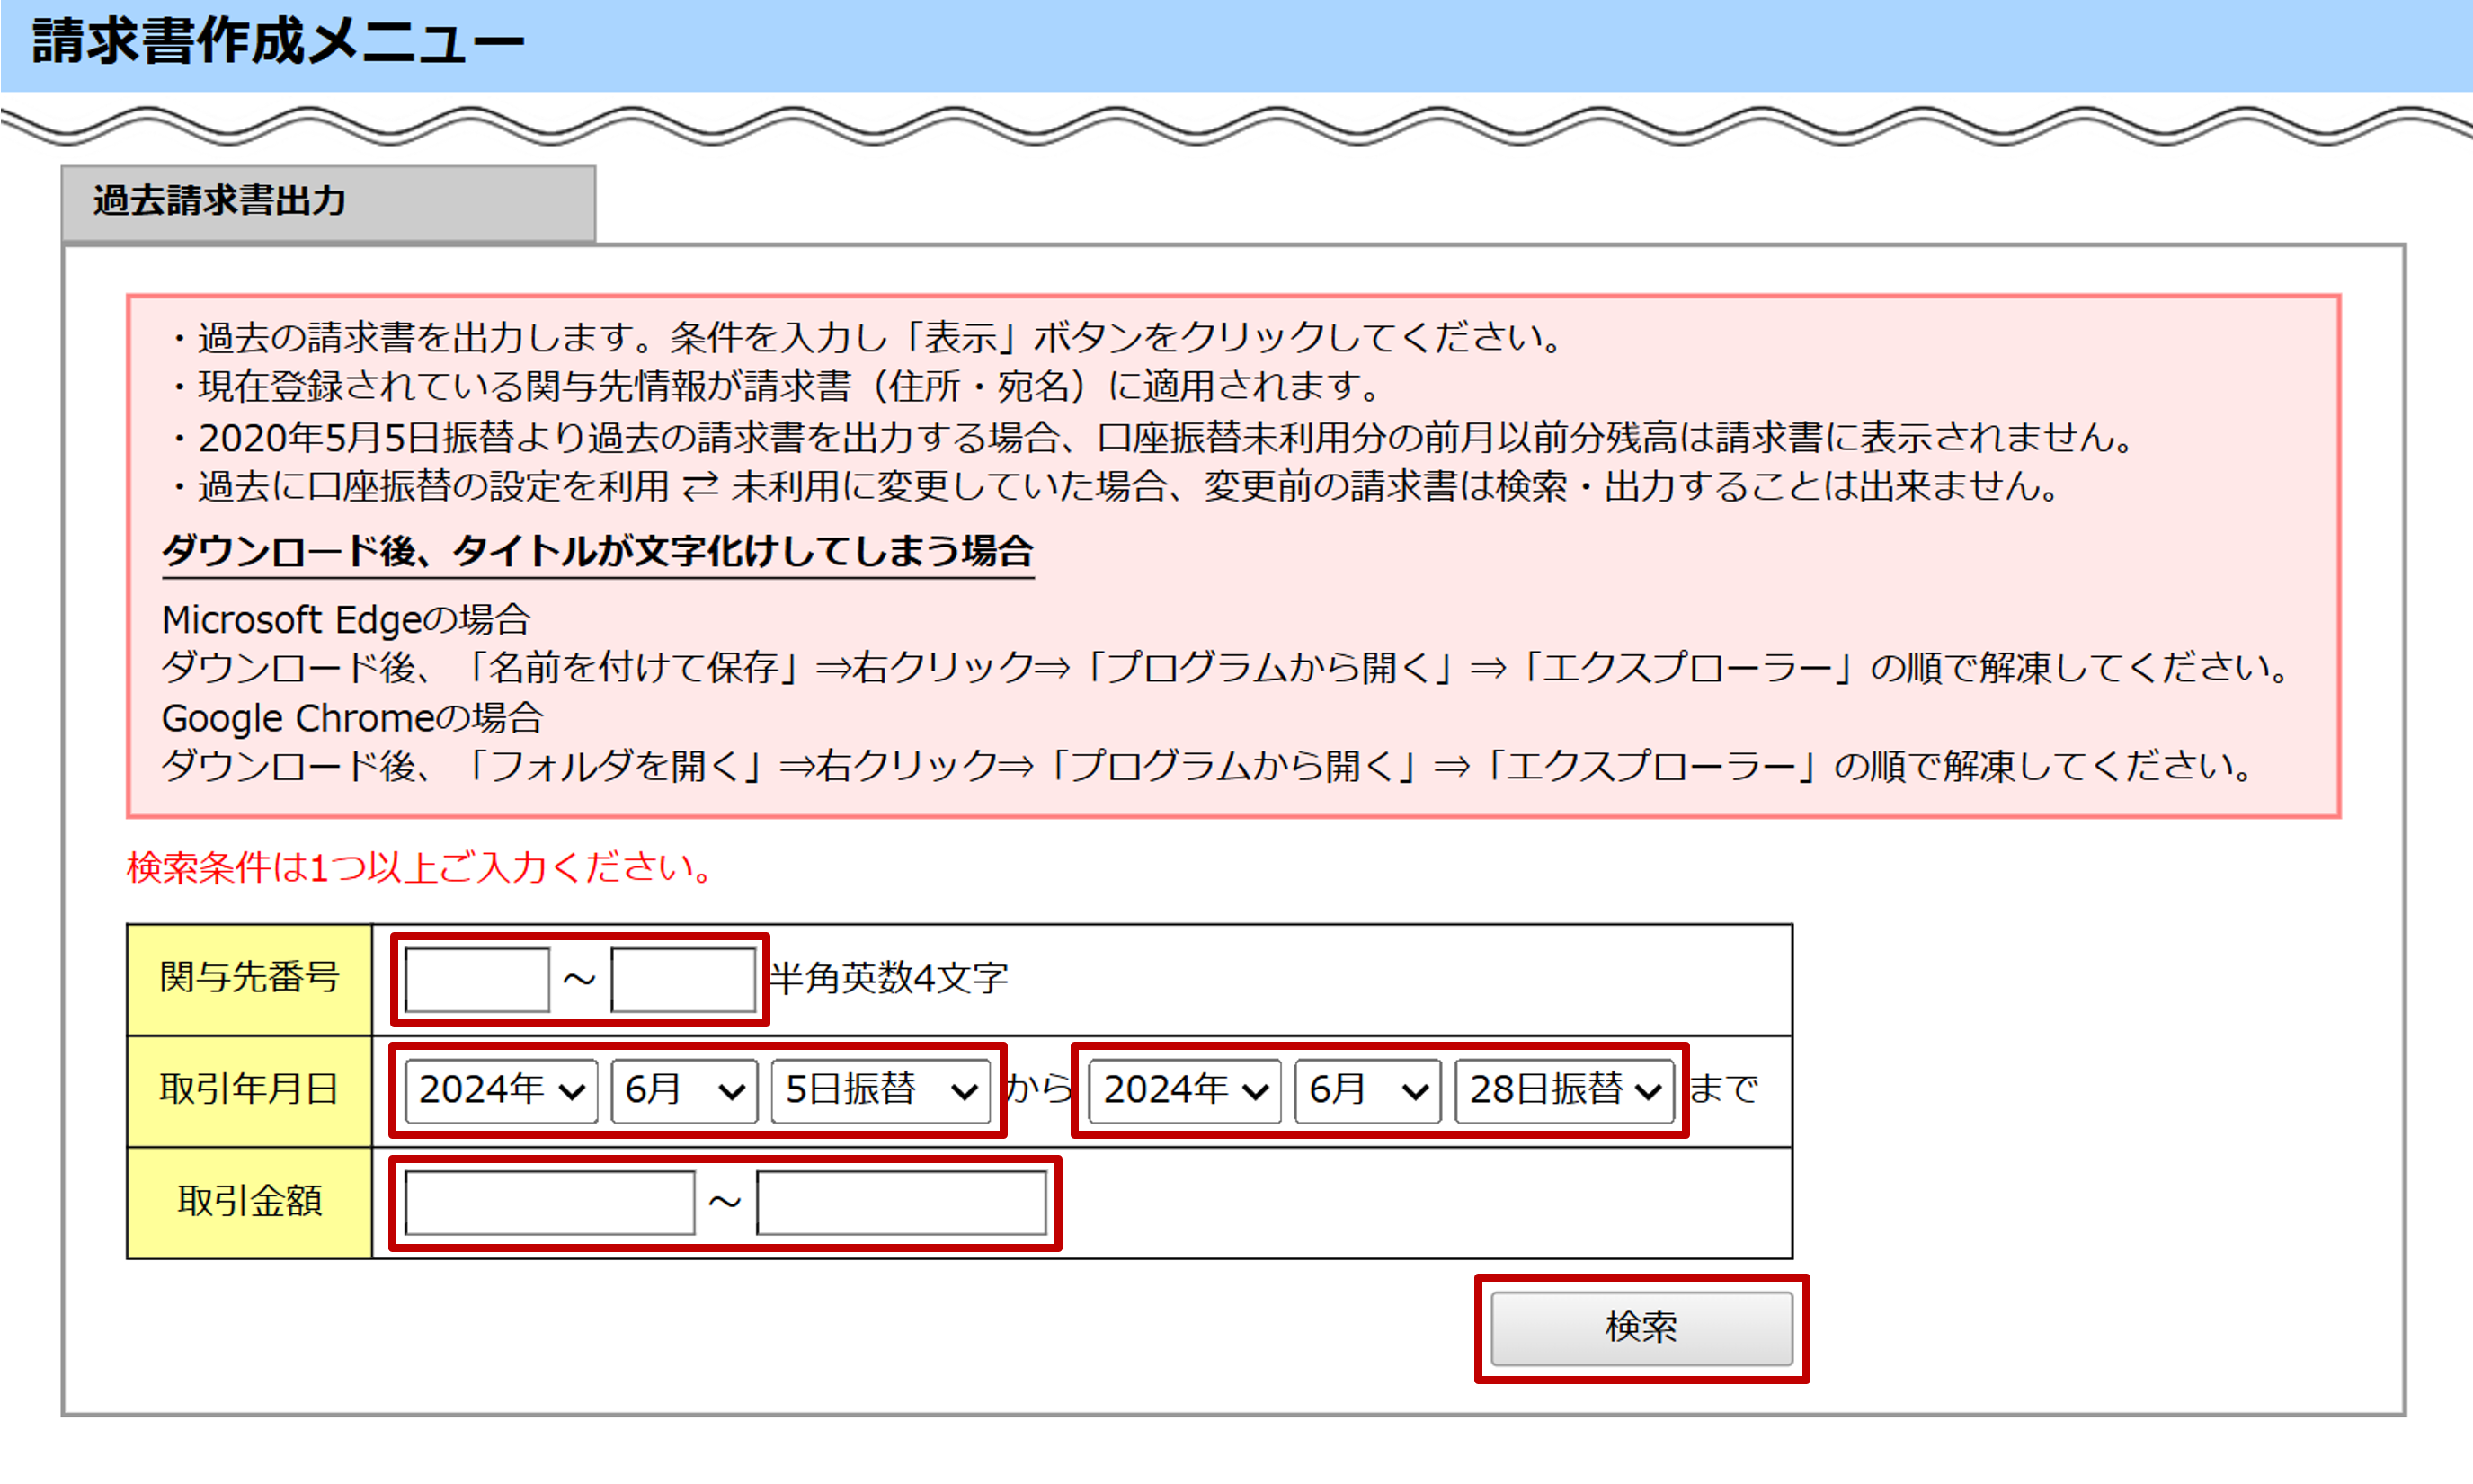
Task: Click the 取引金額 row label
Action: click(249, 1202)
